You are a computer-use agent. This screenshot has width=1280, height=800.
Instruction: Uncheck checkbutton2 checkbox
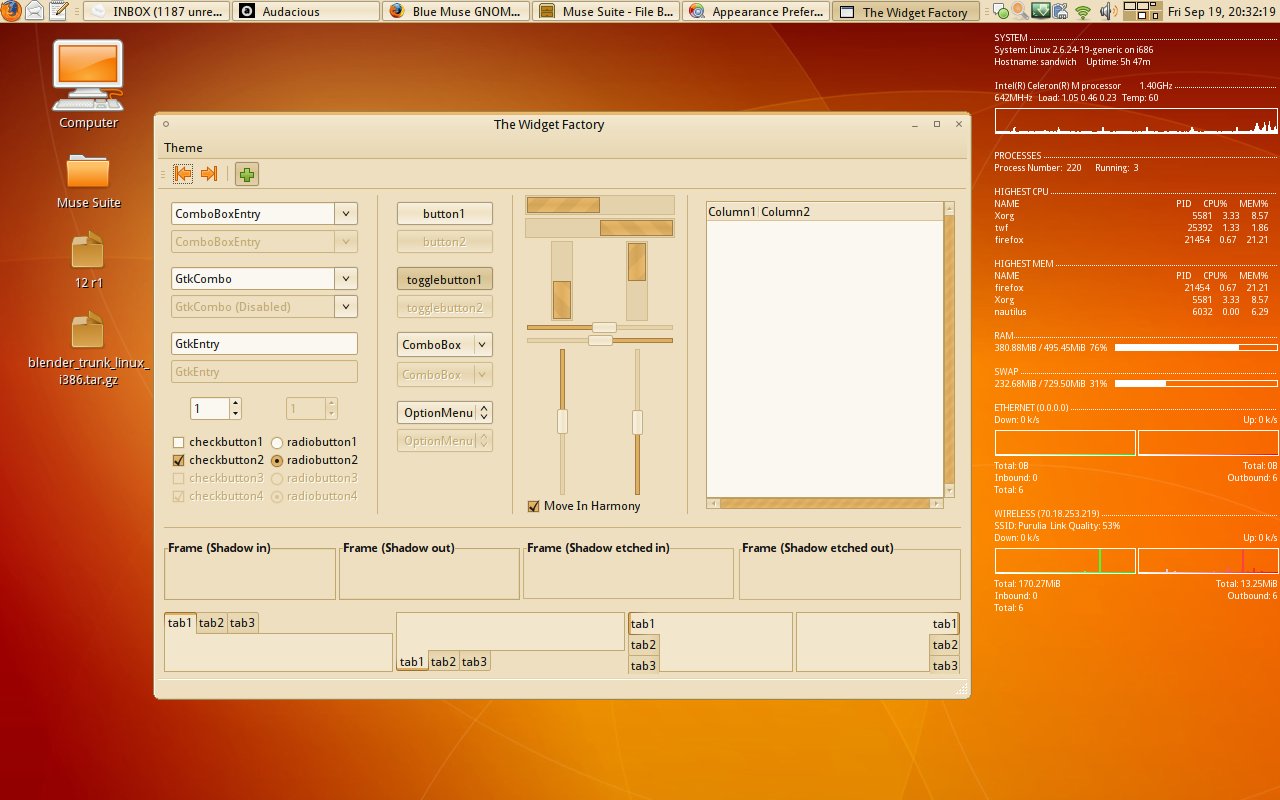click(x=178, y=460)
